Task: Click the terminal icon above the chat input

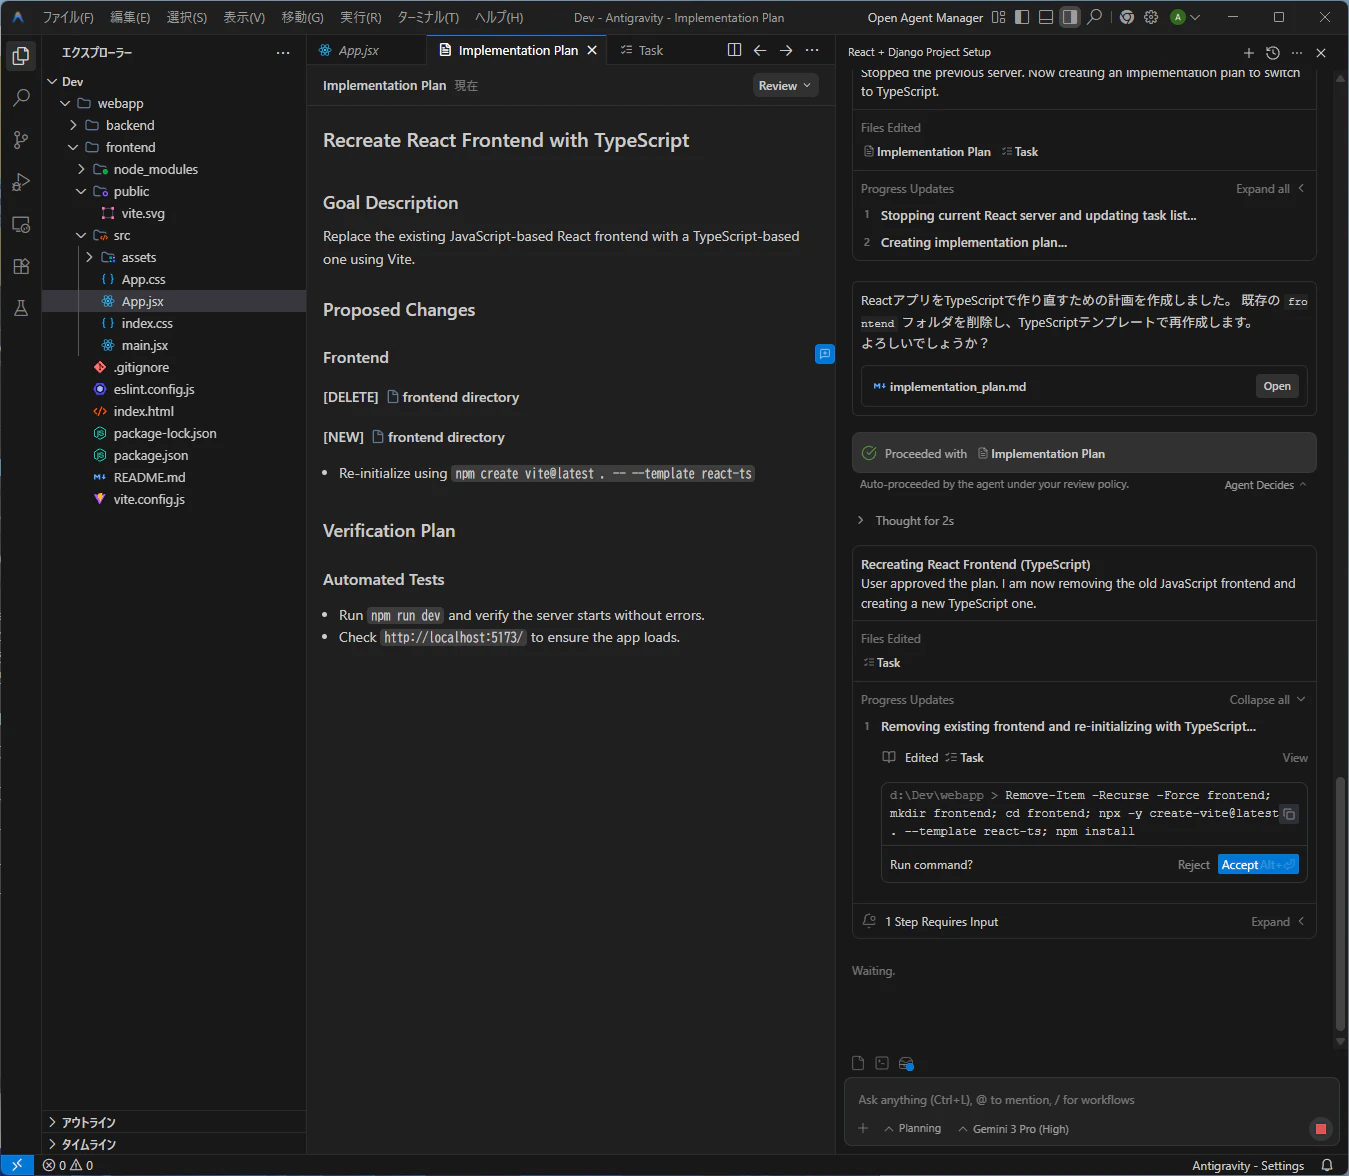Action: point(882,1063)
